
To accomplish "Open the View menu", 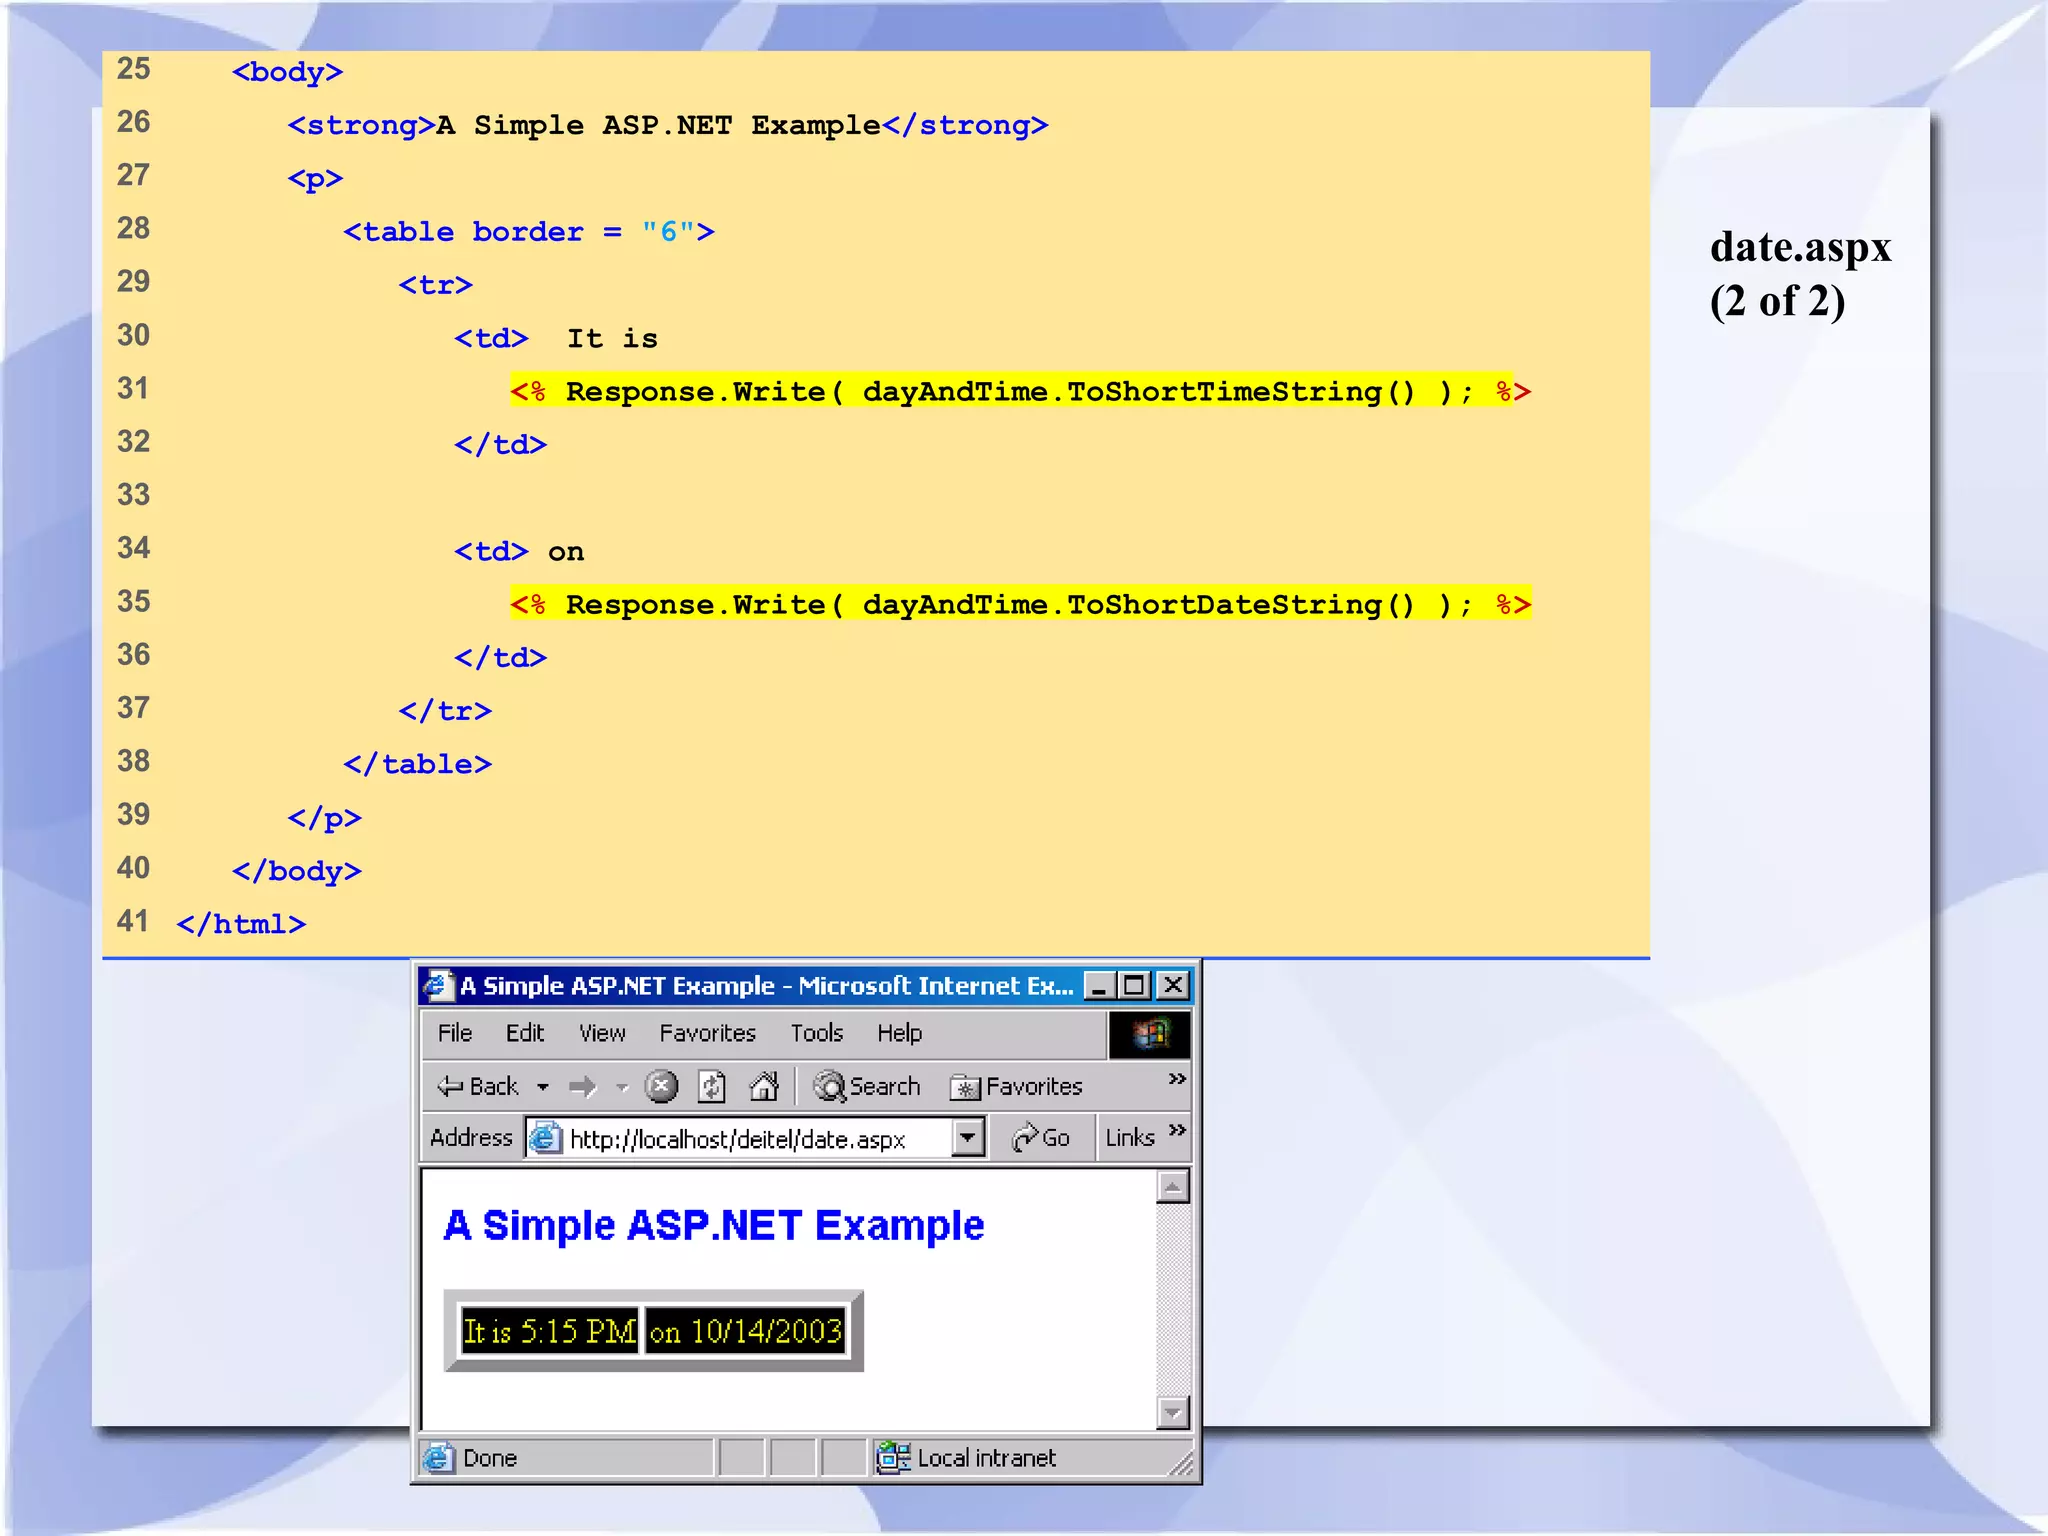I will (x=602, y=1033).
